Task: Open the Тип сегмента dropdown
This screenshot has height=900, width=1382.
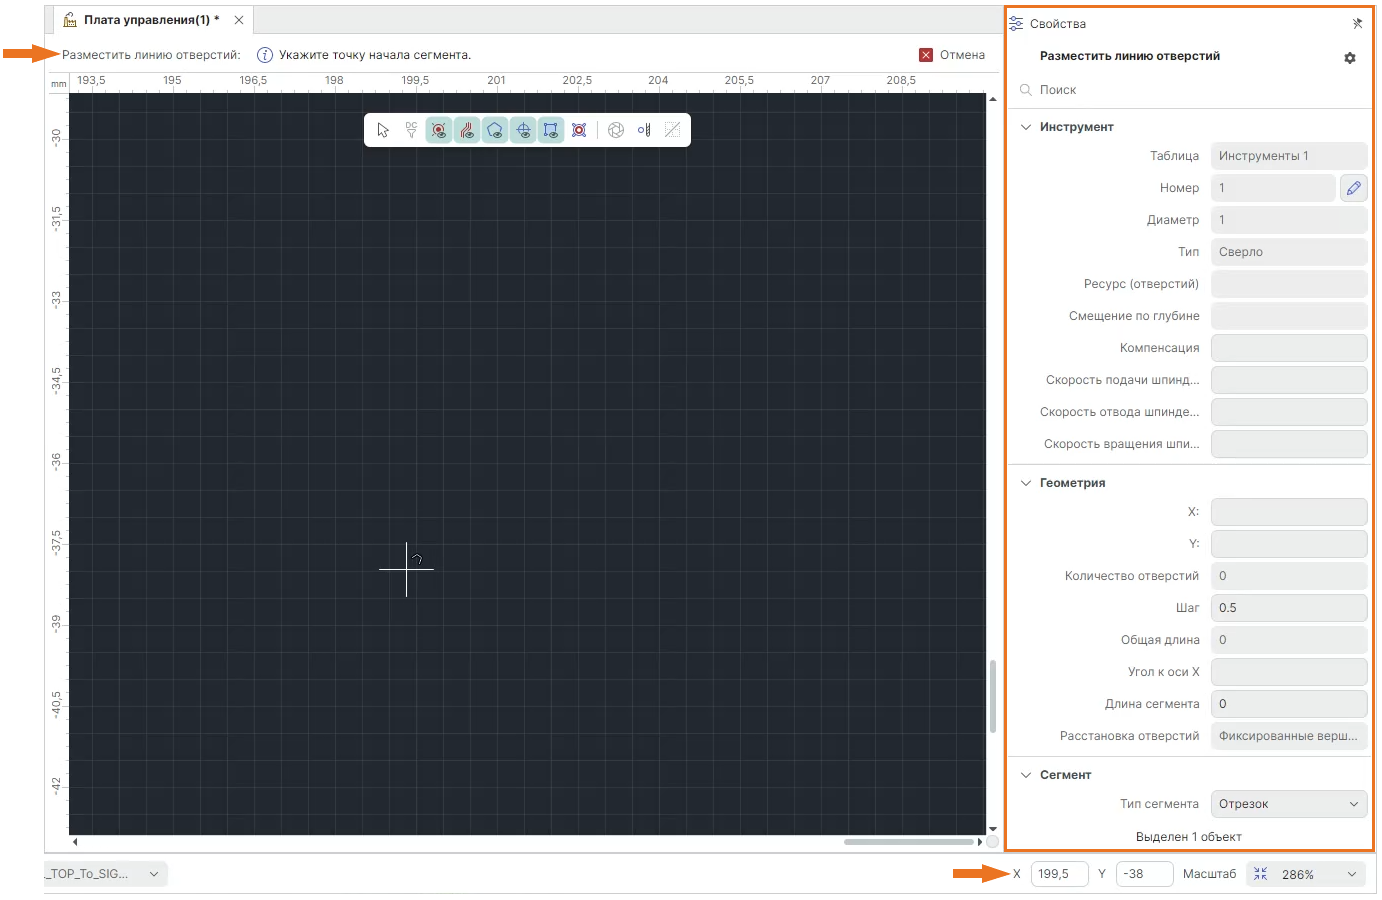Action: (x=1288, y=804)
